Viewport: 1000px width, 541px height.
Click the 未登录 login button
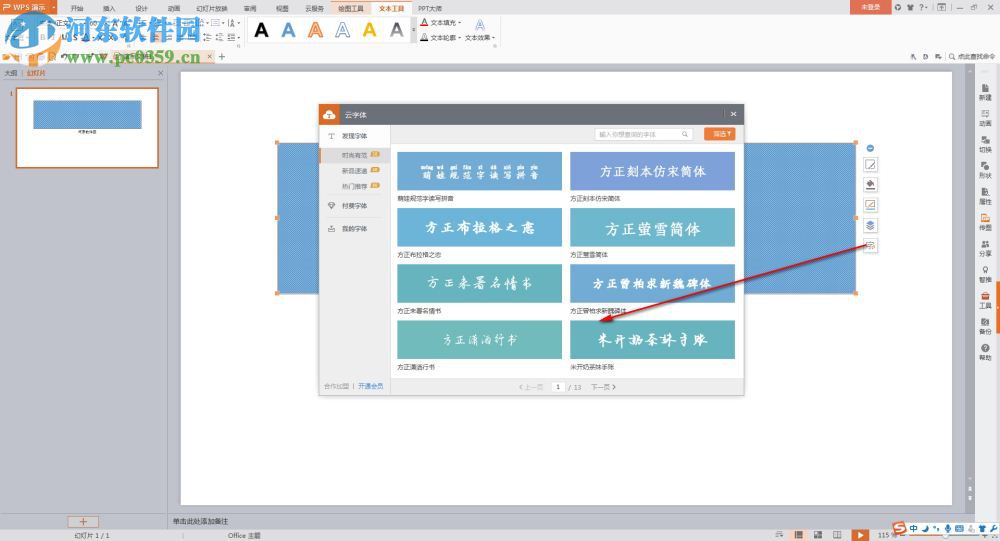(870, 7)
